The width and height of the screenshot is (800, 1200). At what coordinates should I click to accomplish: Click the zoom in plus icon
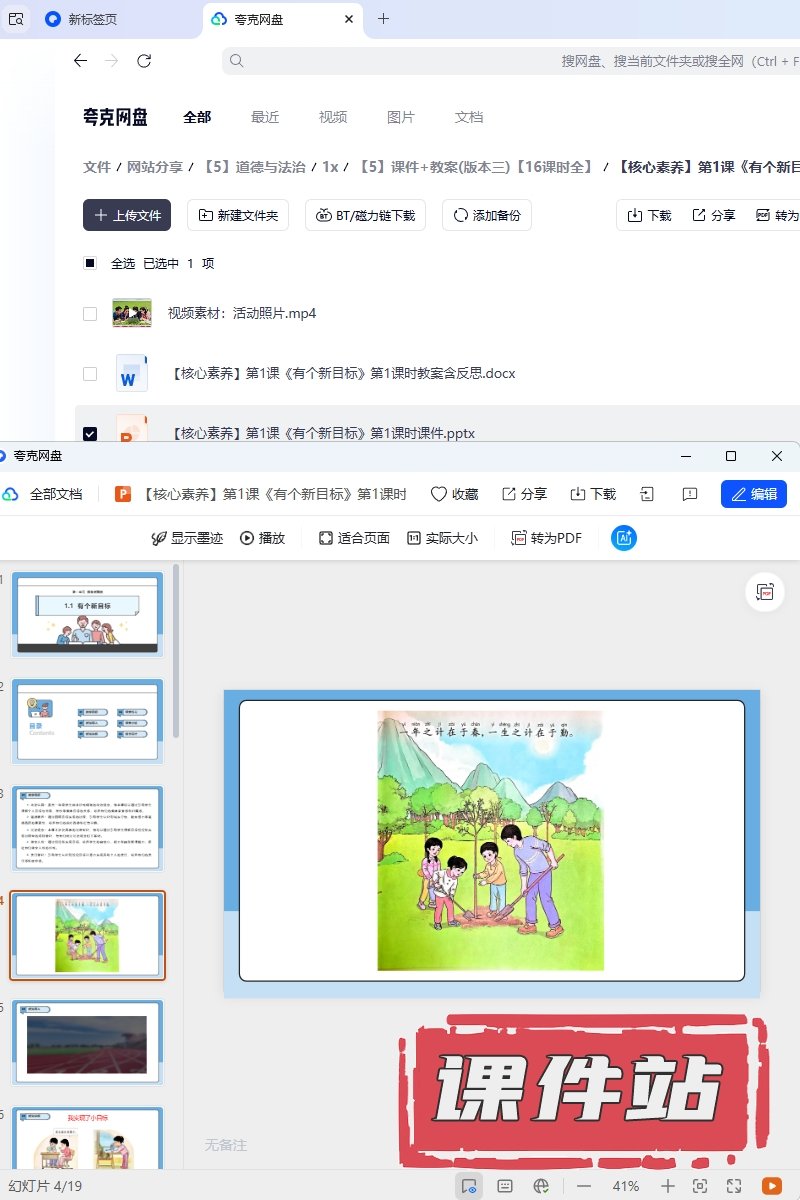pyautogui.click(x=668, y=1185)
